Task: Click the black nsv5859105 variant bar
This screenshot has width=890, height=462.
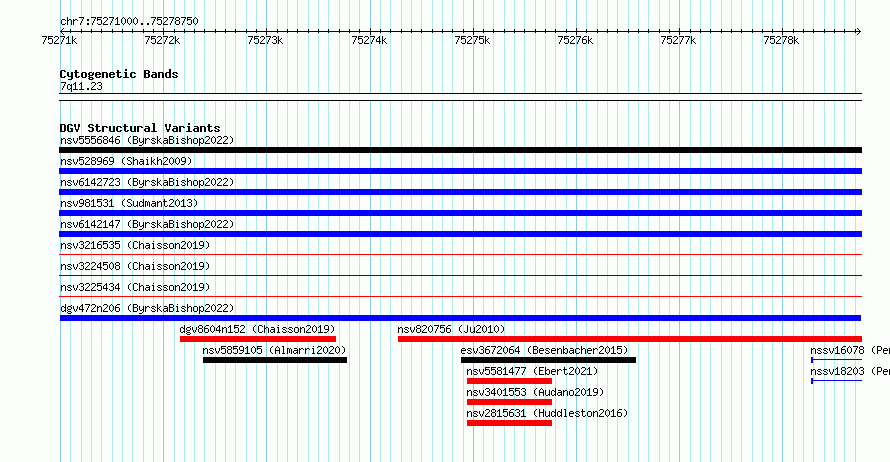Action: point(275,360)
